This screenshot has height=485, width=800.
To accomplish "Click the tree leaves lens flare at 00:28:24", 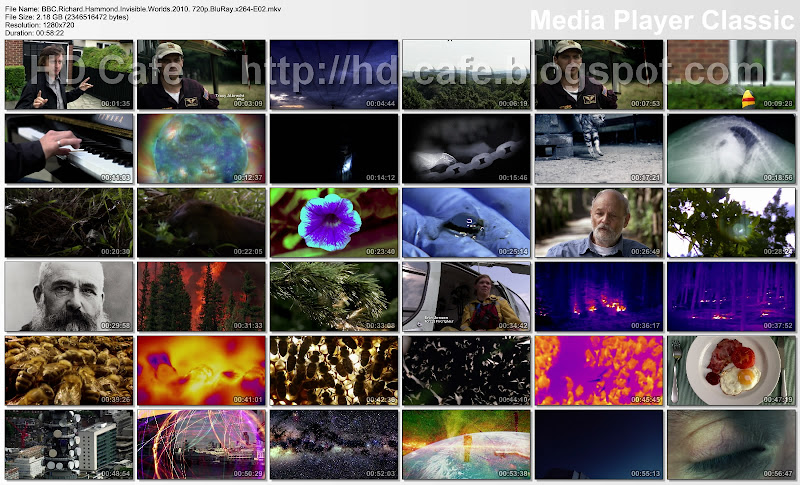I will click(731, 222).
